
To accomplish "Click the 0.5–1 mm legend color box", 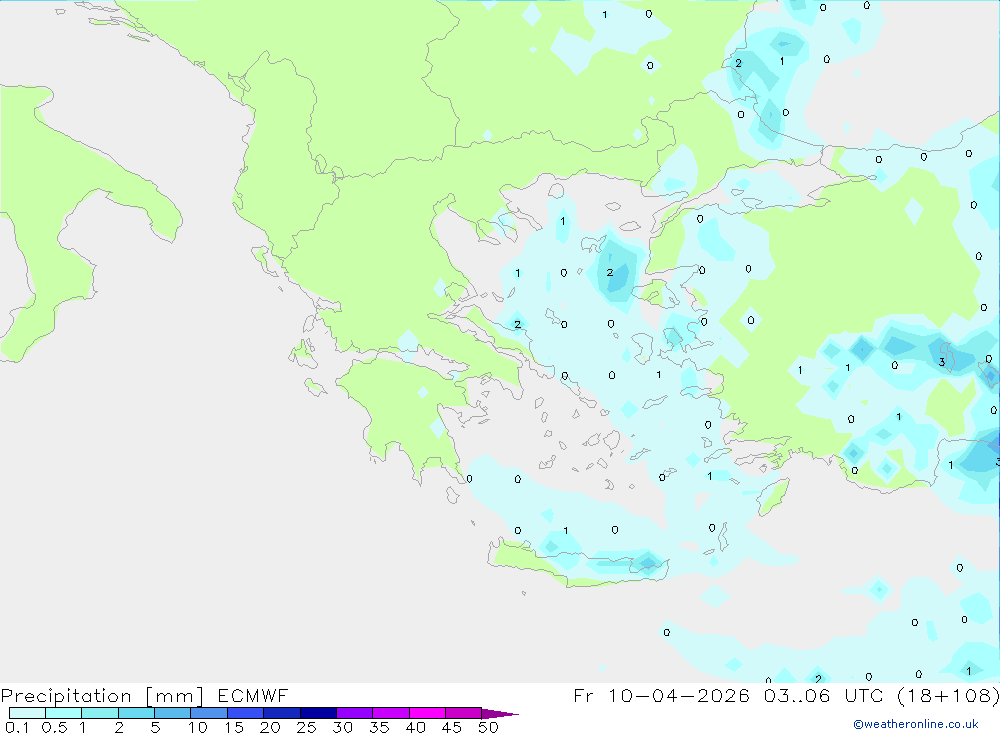I will point(64,713).
